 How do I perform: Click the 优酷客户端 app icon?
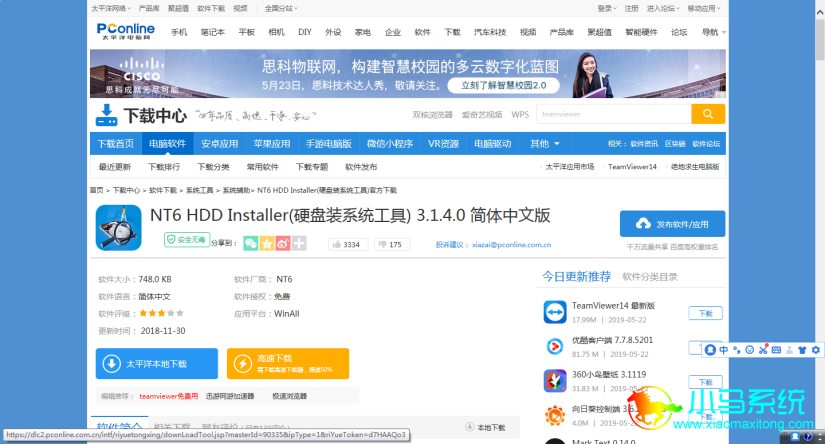(x=555, y=346)
